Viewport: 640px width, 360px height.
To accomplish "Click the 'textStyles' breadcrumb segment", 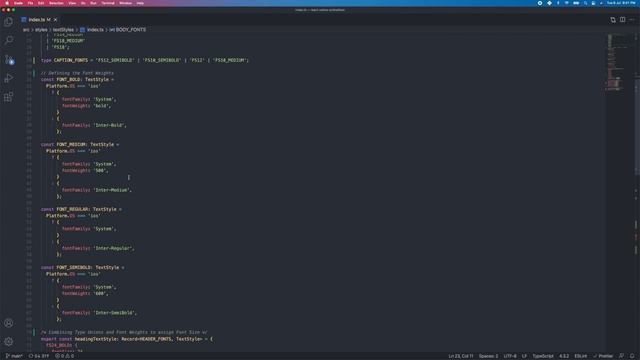I will click(x=63, y=30).
